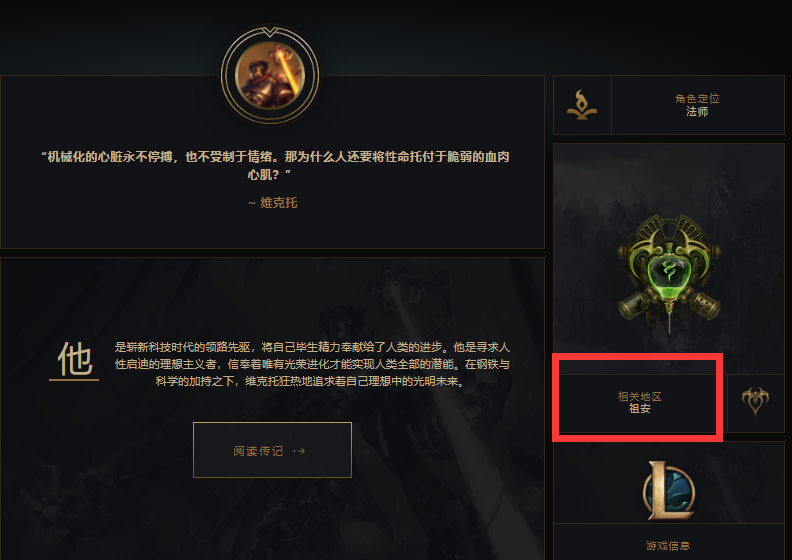Click the gold underline beneath 他

[74, 380]
